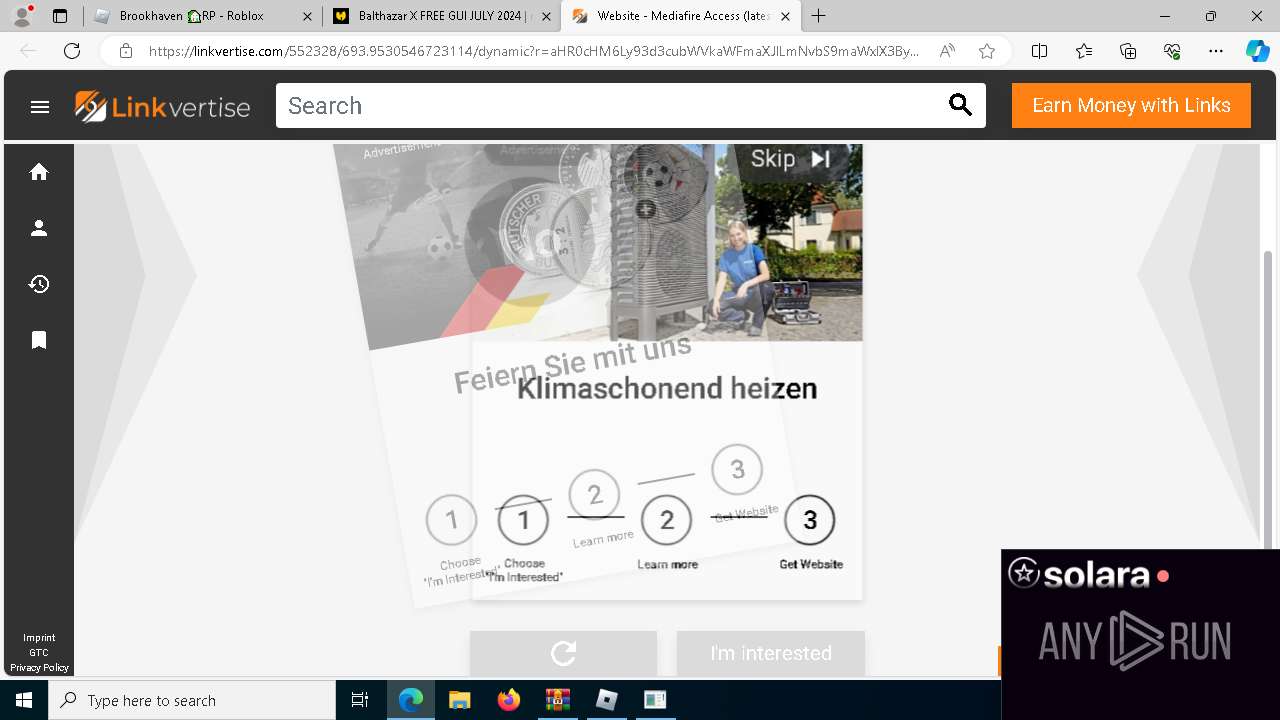This screenshot has height=720, width=1280.
Task: Open the Privacy Policy link
Action: (39, 668)
